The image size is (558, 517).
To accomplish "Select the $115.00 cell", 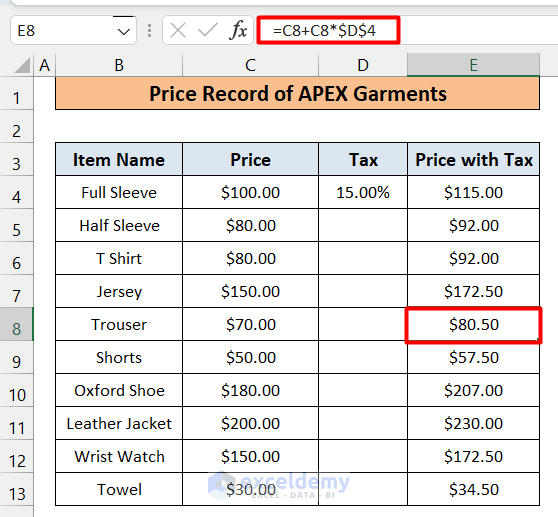I will [x=473, y=192].
